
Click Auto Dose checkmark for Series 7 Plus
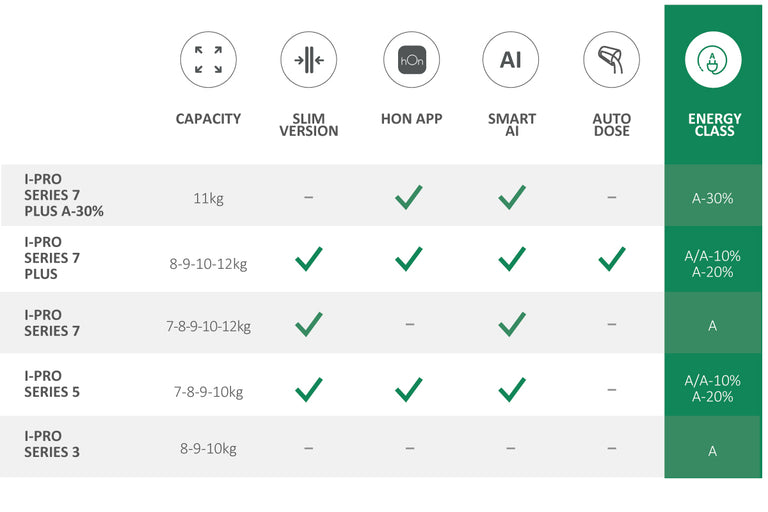tap(611, 259)
